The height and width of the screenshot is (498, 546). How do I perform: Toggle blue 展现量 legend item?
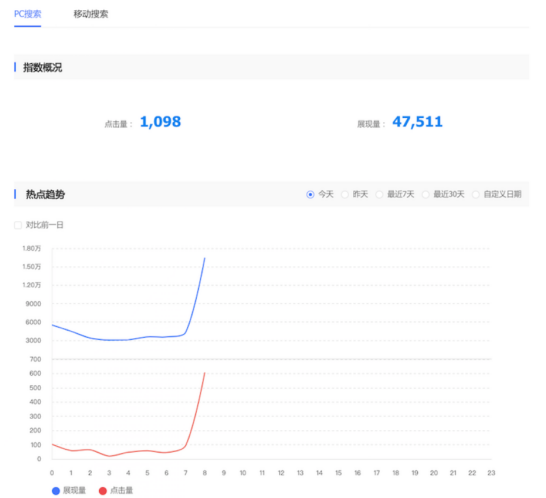69,490
